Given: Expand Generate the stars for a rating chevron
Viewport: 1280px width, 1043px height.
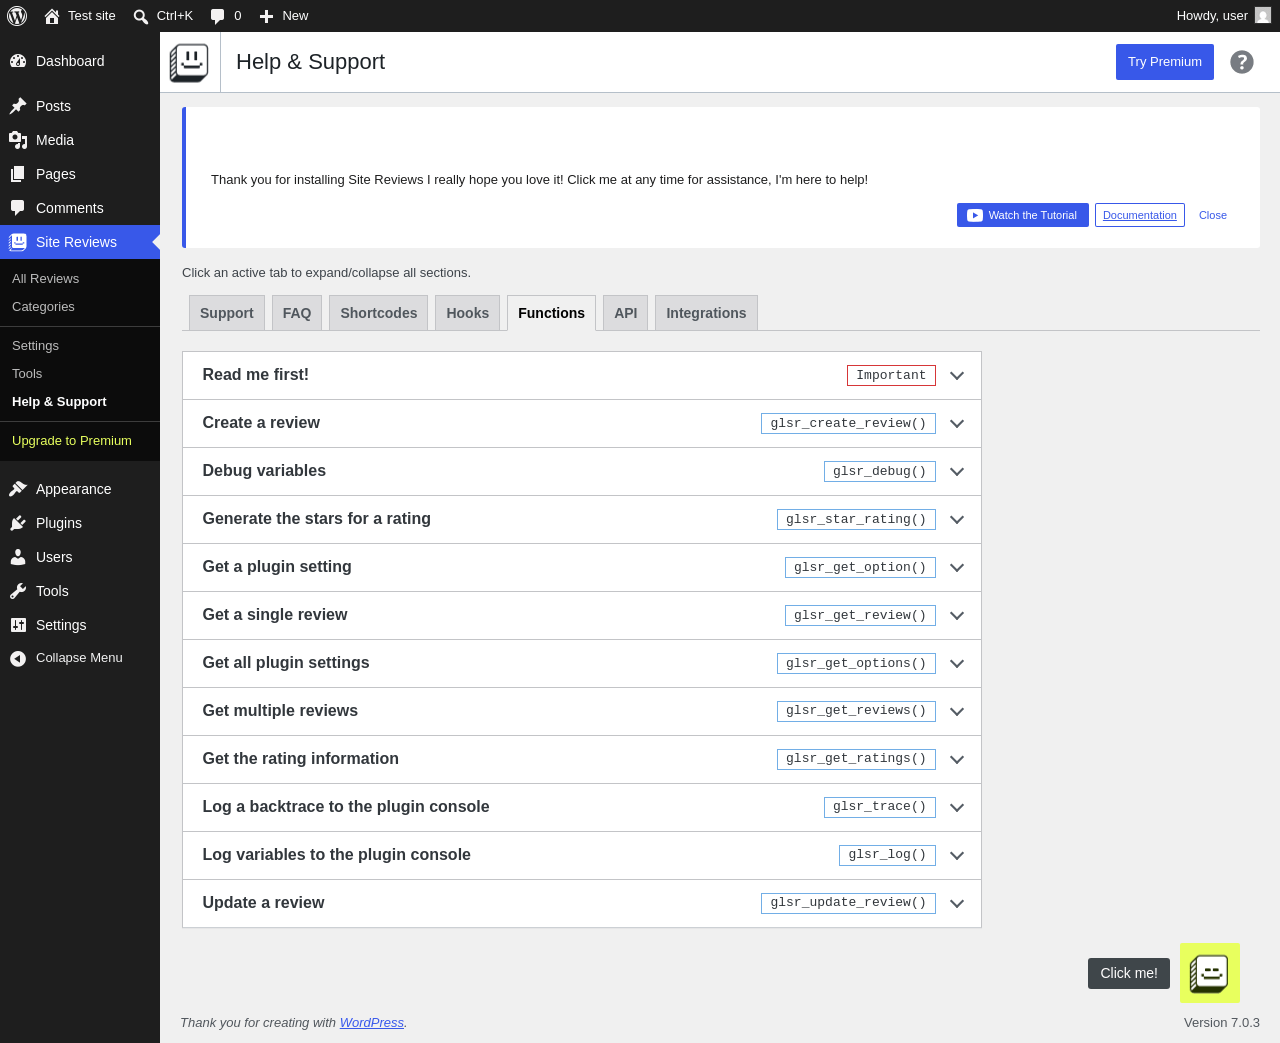Looking at the screenshot, I should coord(957,519).
